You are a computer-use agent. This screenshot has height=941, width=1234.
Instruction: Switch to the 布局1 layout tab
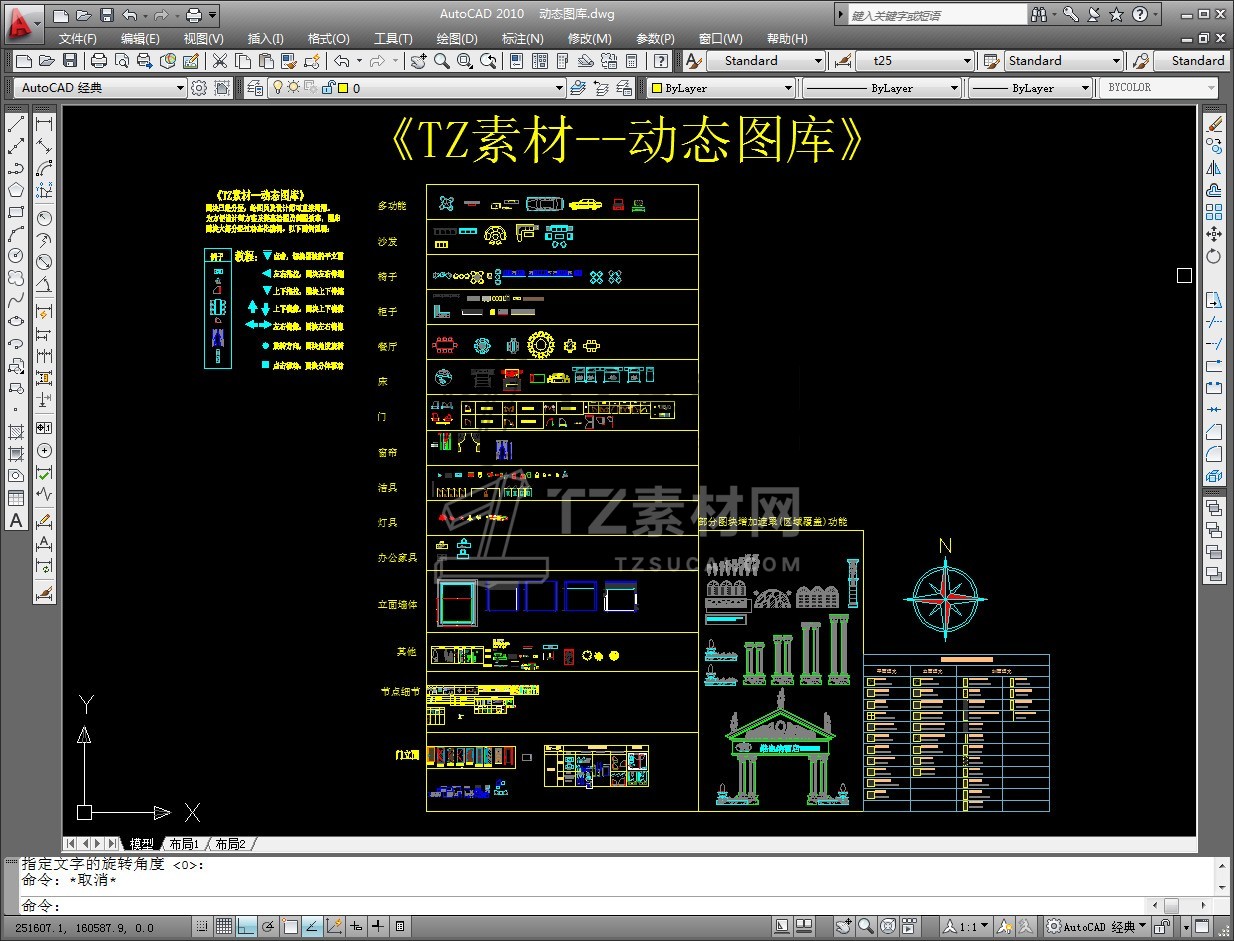pos(184,844)
